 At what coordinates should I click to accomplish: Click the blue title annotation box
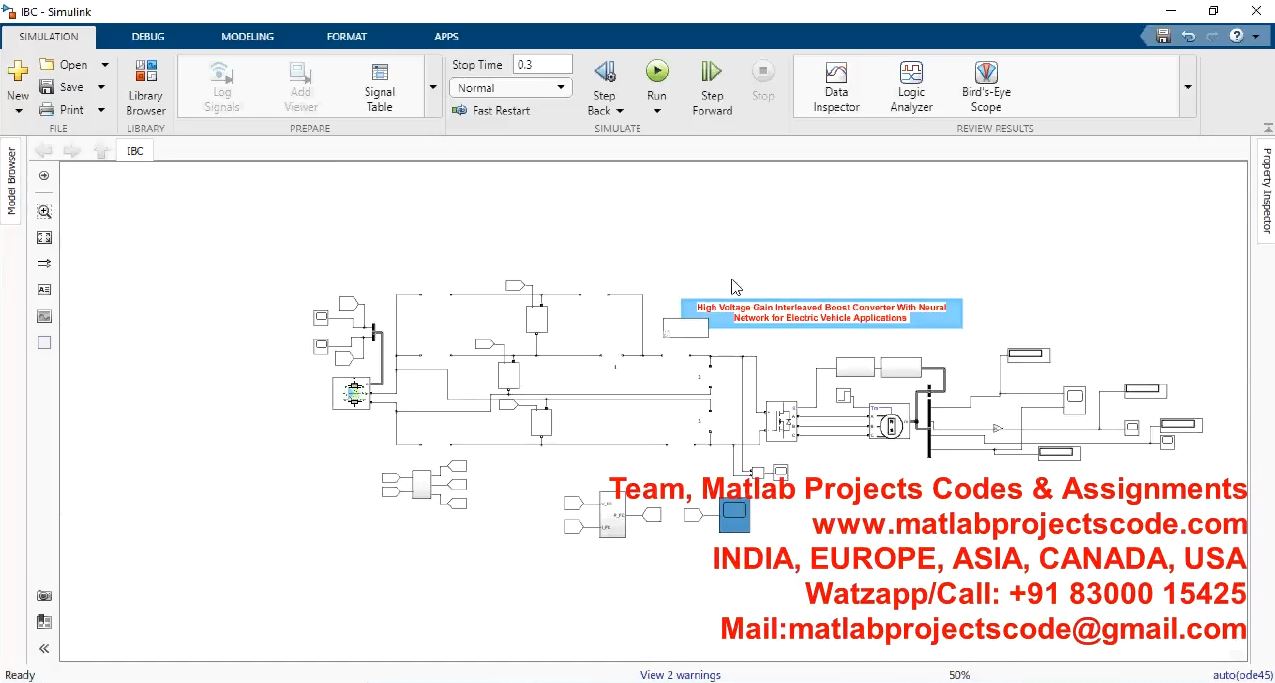pyautogui.click(x=822, y=313)
